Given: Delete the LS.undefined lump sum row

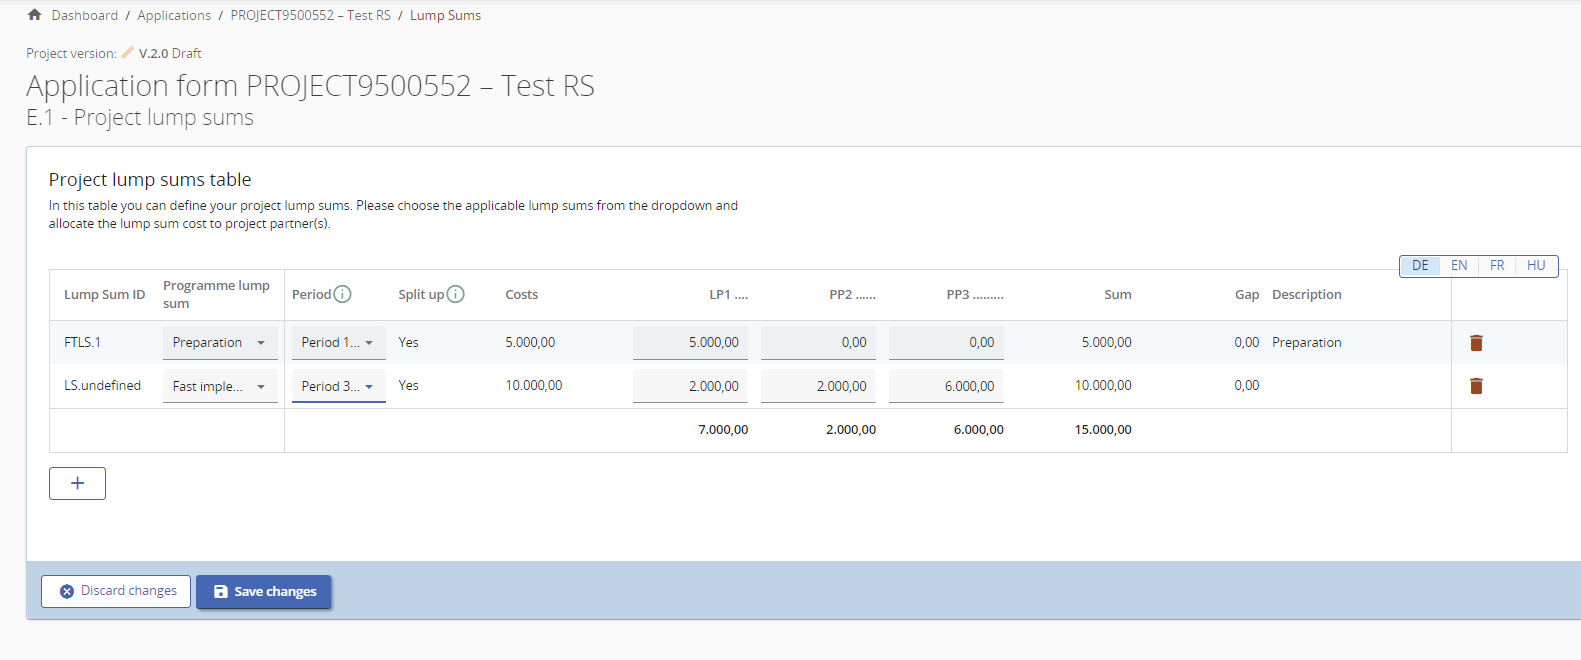Looking at the screenshot, I should click(1476, 386).
